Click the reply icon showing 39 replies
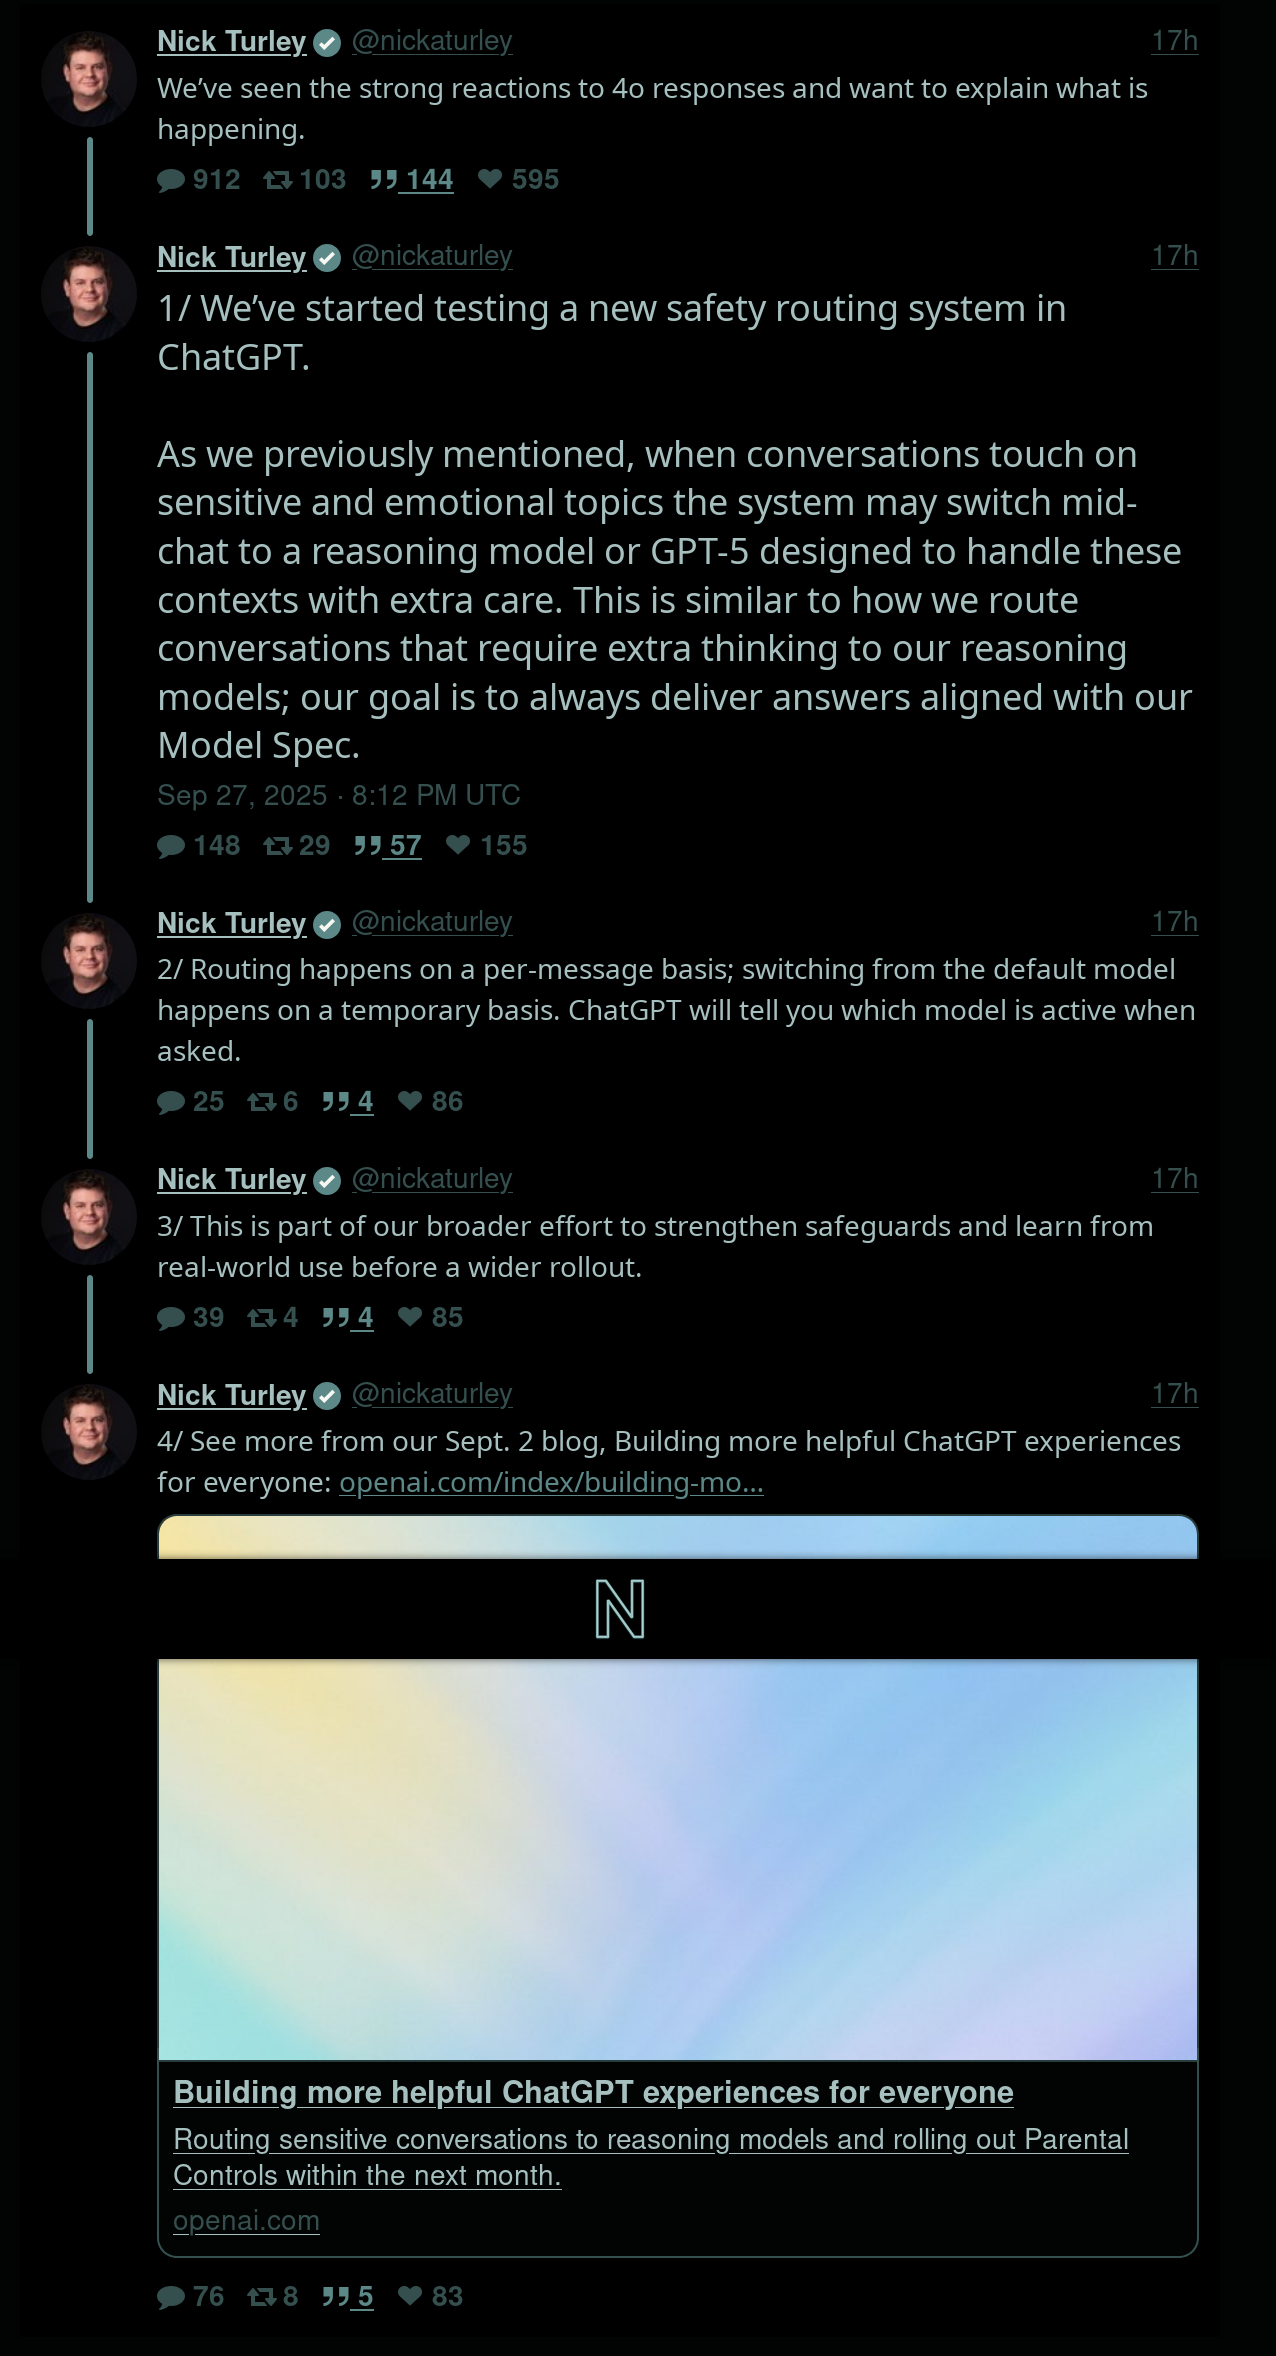 click(x=172, y=1318)
